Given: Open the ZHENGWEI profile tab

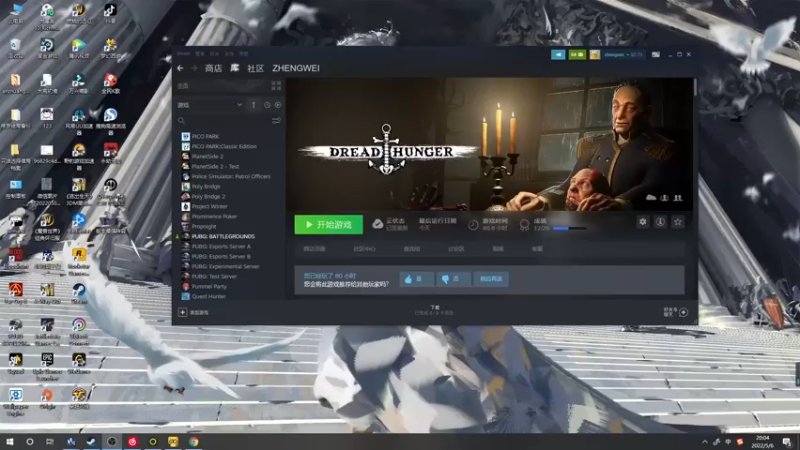Looking at the screenshot, I should pyautogui.click(x=296, y=68).
